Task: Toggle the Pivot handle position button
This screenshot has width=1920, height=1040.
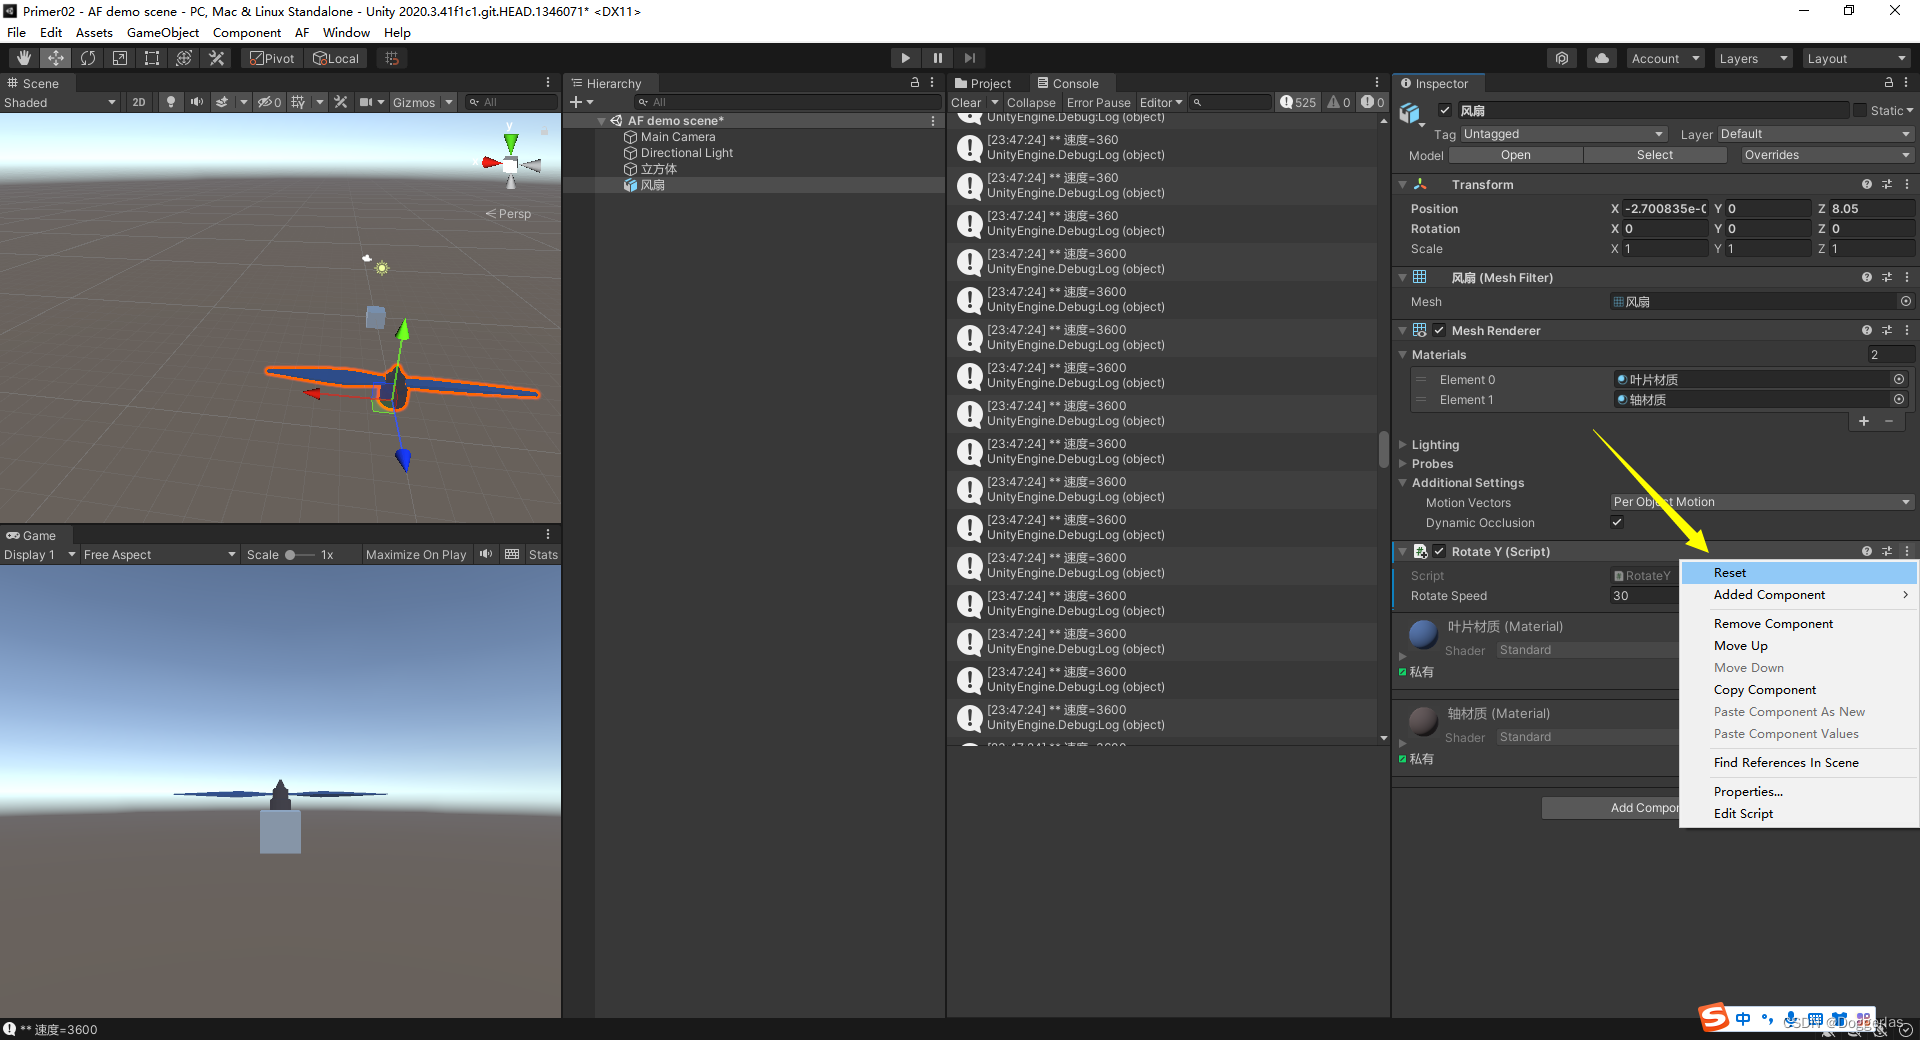Action: tap(272, 58)
